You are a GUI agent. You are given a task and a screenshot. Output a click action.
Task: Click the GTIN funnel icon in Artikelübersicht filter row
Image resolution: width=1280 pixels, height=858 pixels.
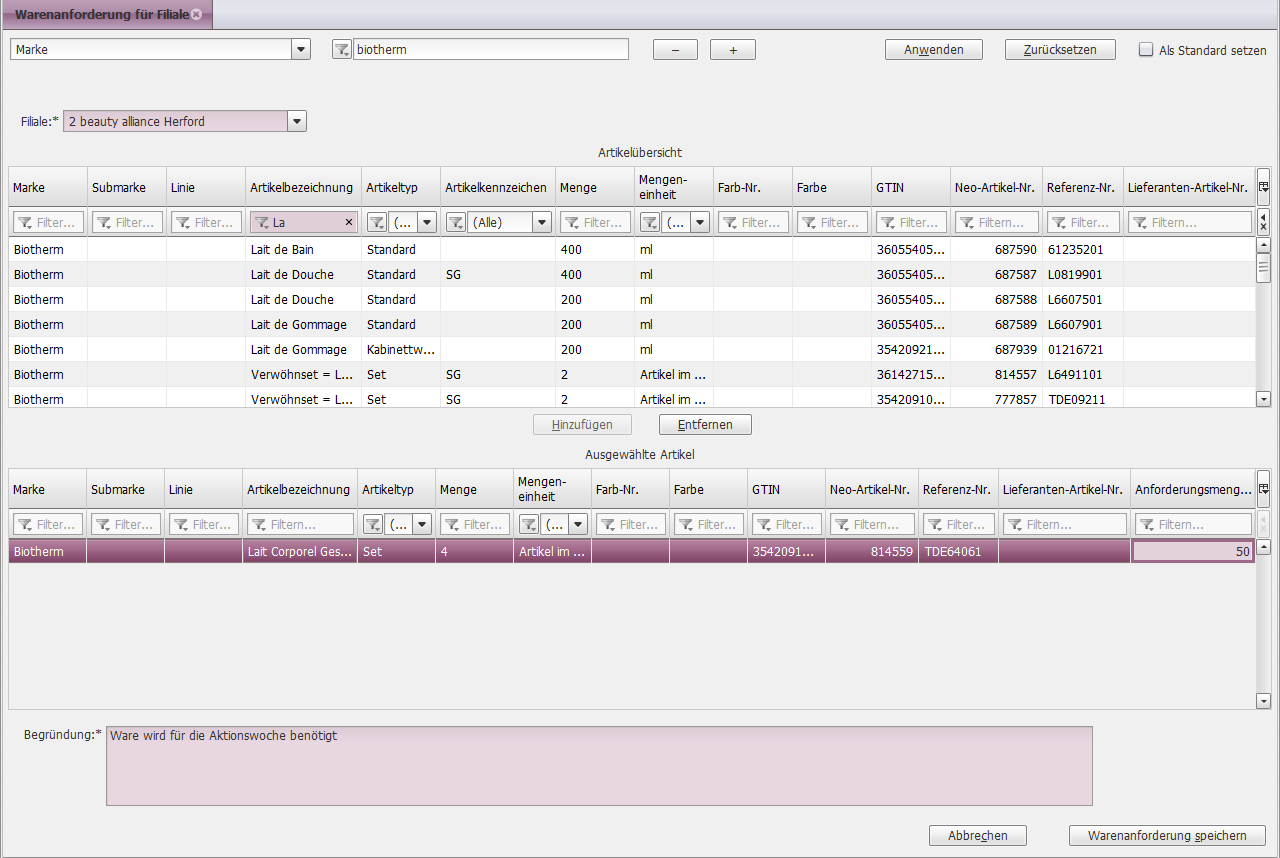[x=888, y=223]
